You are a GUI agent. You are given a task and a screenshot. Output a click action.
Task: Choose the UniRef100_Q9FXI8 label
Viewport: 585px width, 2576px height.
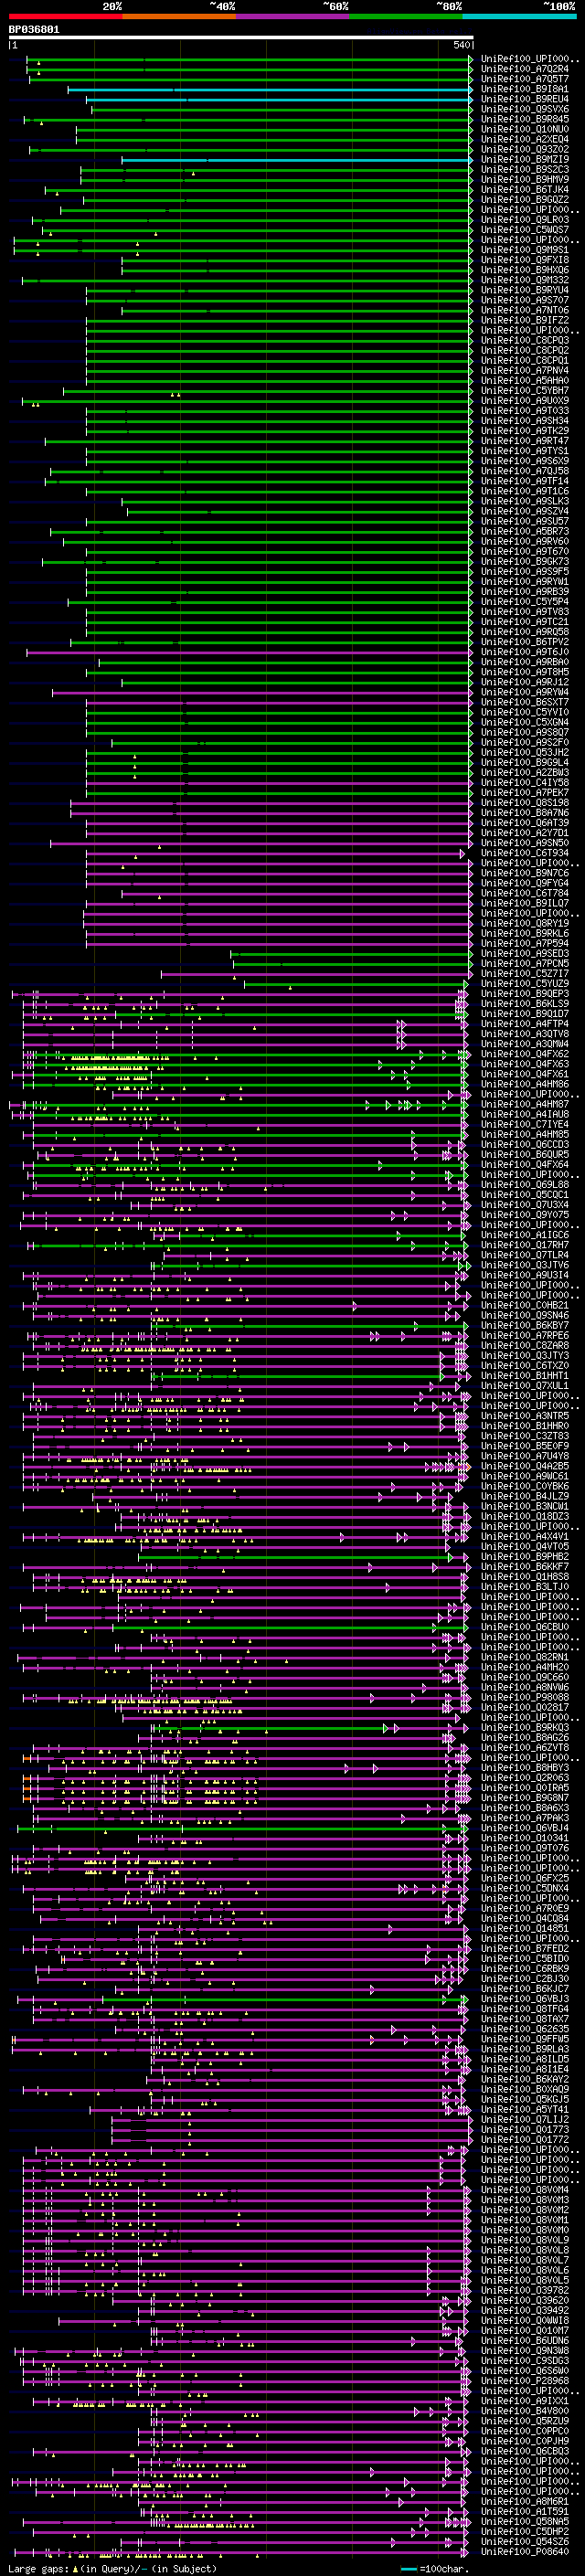click(x=525, y=260)
